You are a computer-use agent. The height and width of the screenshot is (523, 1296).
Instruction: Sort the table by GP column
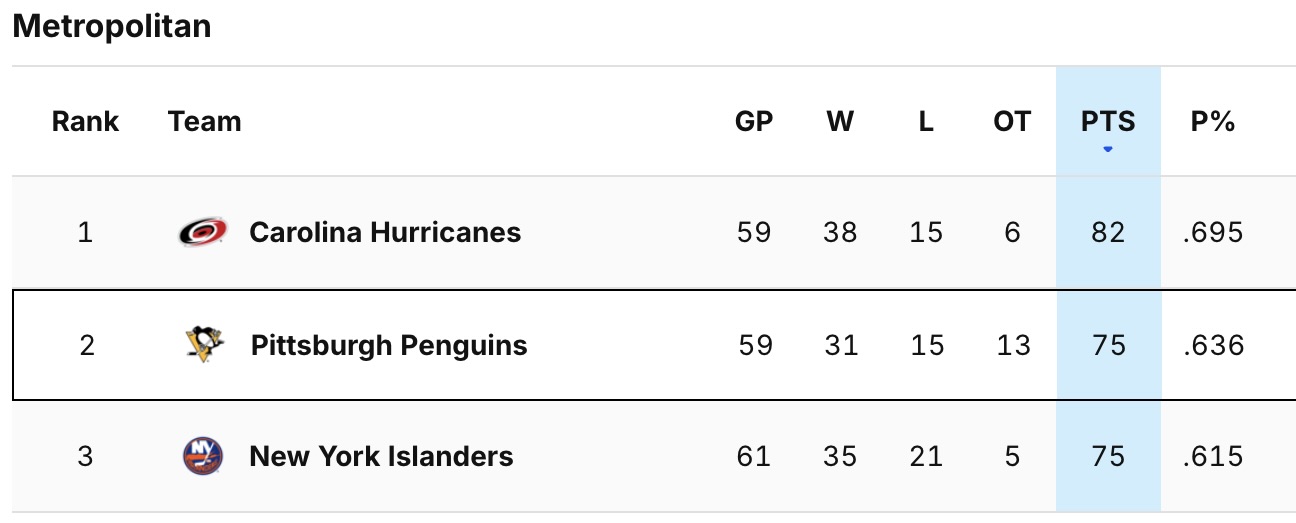754,122
